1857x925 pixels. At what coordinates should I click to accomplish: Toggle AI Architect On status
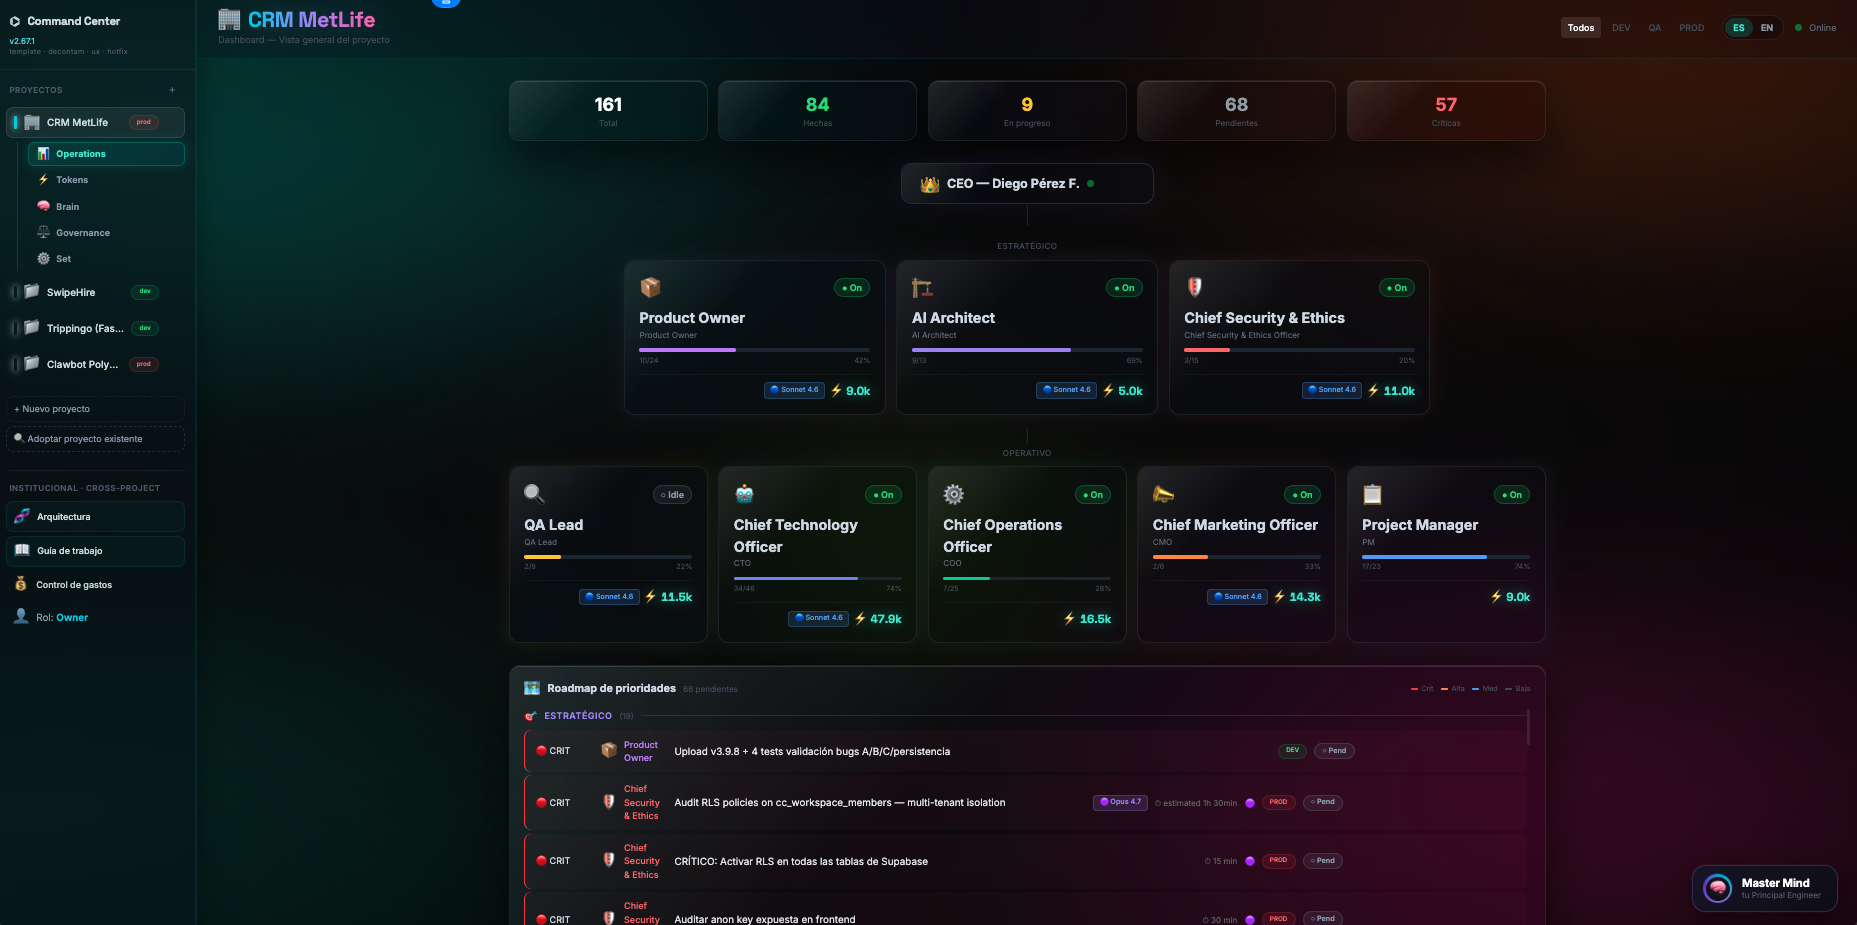pos(1124,288)
